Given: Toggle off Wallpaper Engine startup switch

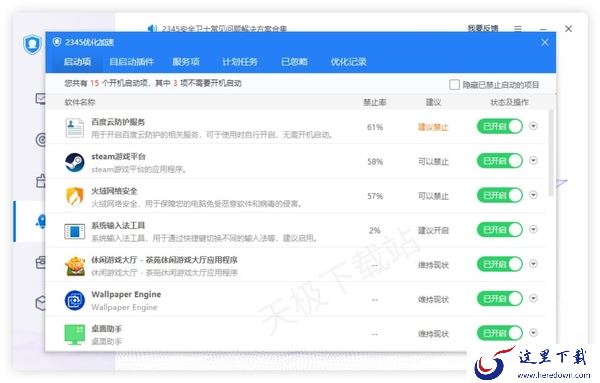Looking at the screenshot, I should point(500,298).
